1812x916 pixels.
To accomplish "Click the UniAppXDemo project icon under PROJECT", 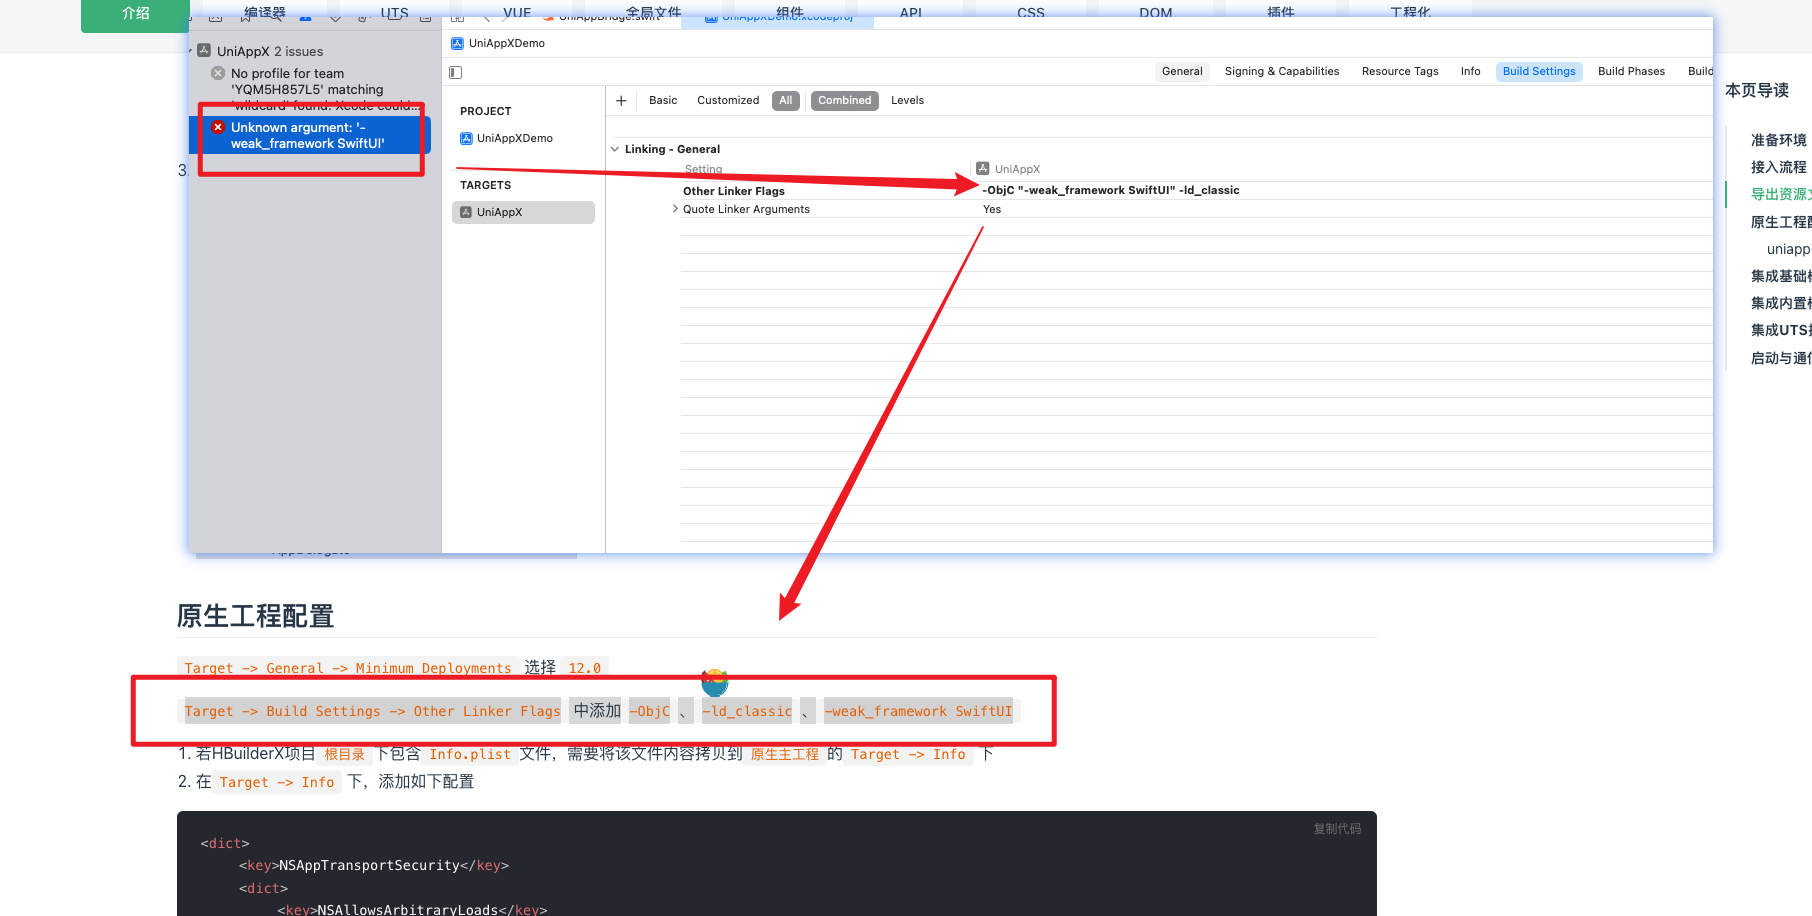I will pos(466,138).
